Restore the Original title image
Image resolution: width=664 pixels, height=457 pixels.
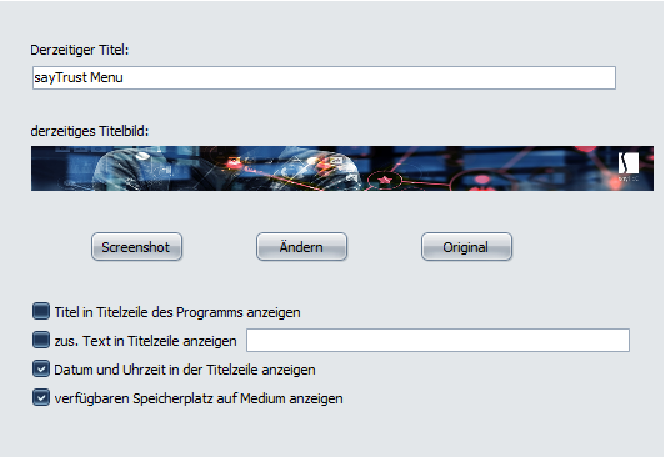(x=466, y=247)
